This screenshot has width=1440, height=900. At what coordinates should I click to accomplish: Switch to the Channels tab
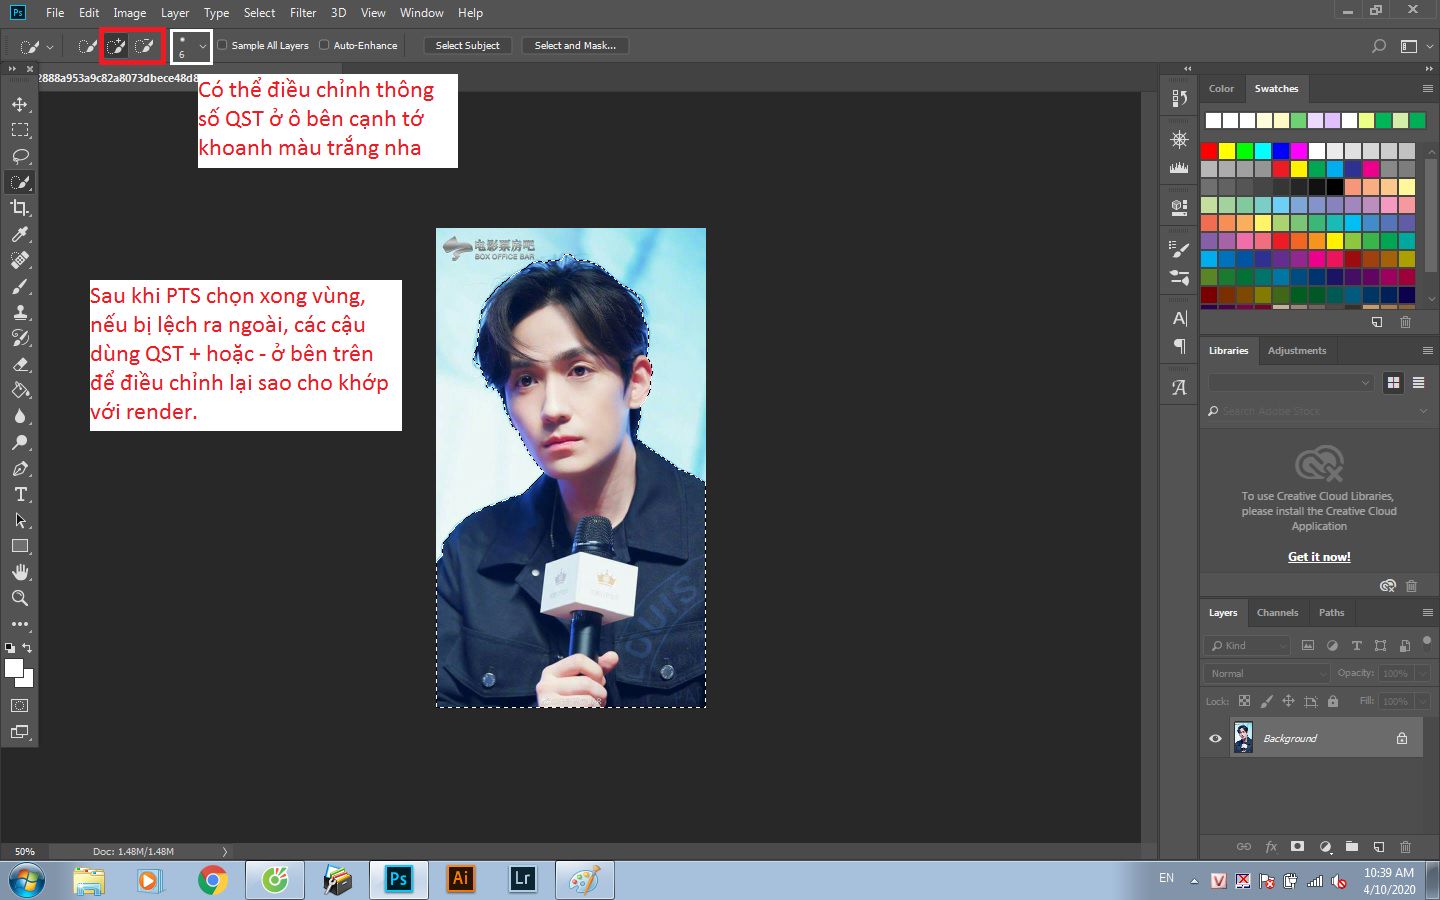[x=1277, y=613]
